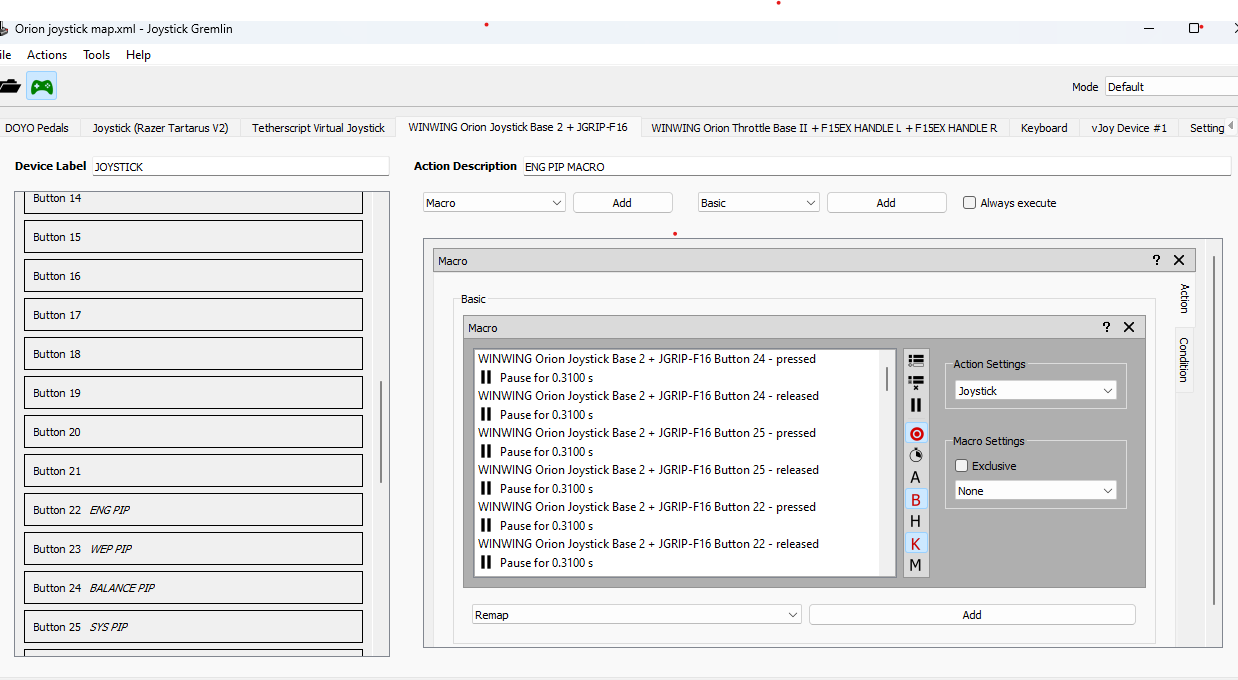The image size is (1238, 680).
Task: Select Button 20 in the device list
Action: pos(193,432)
